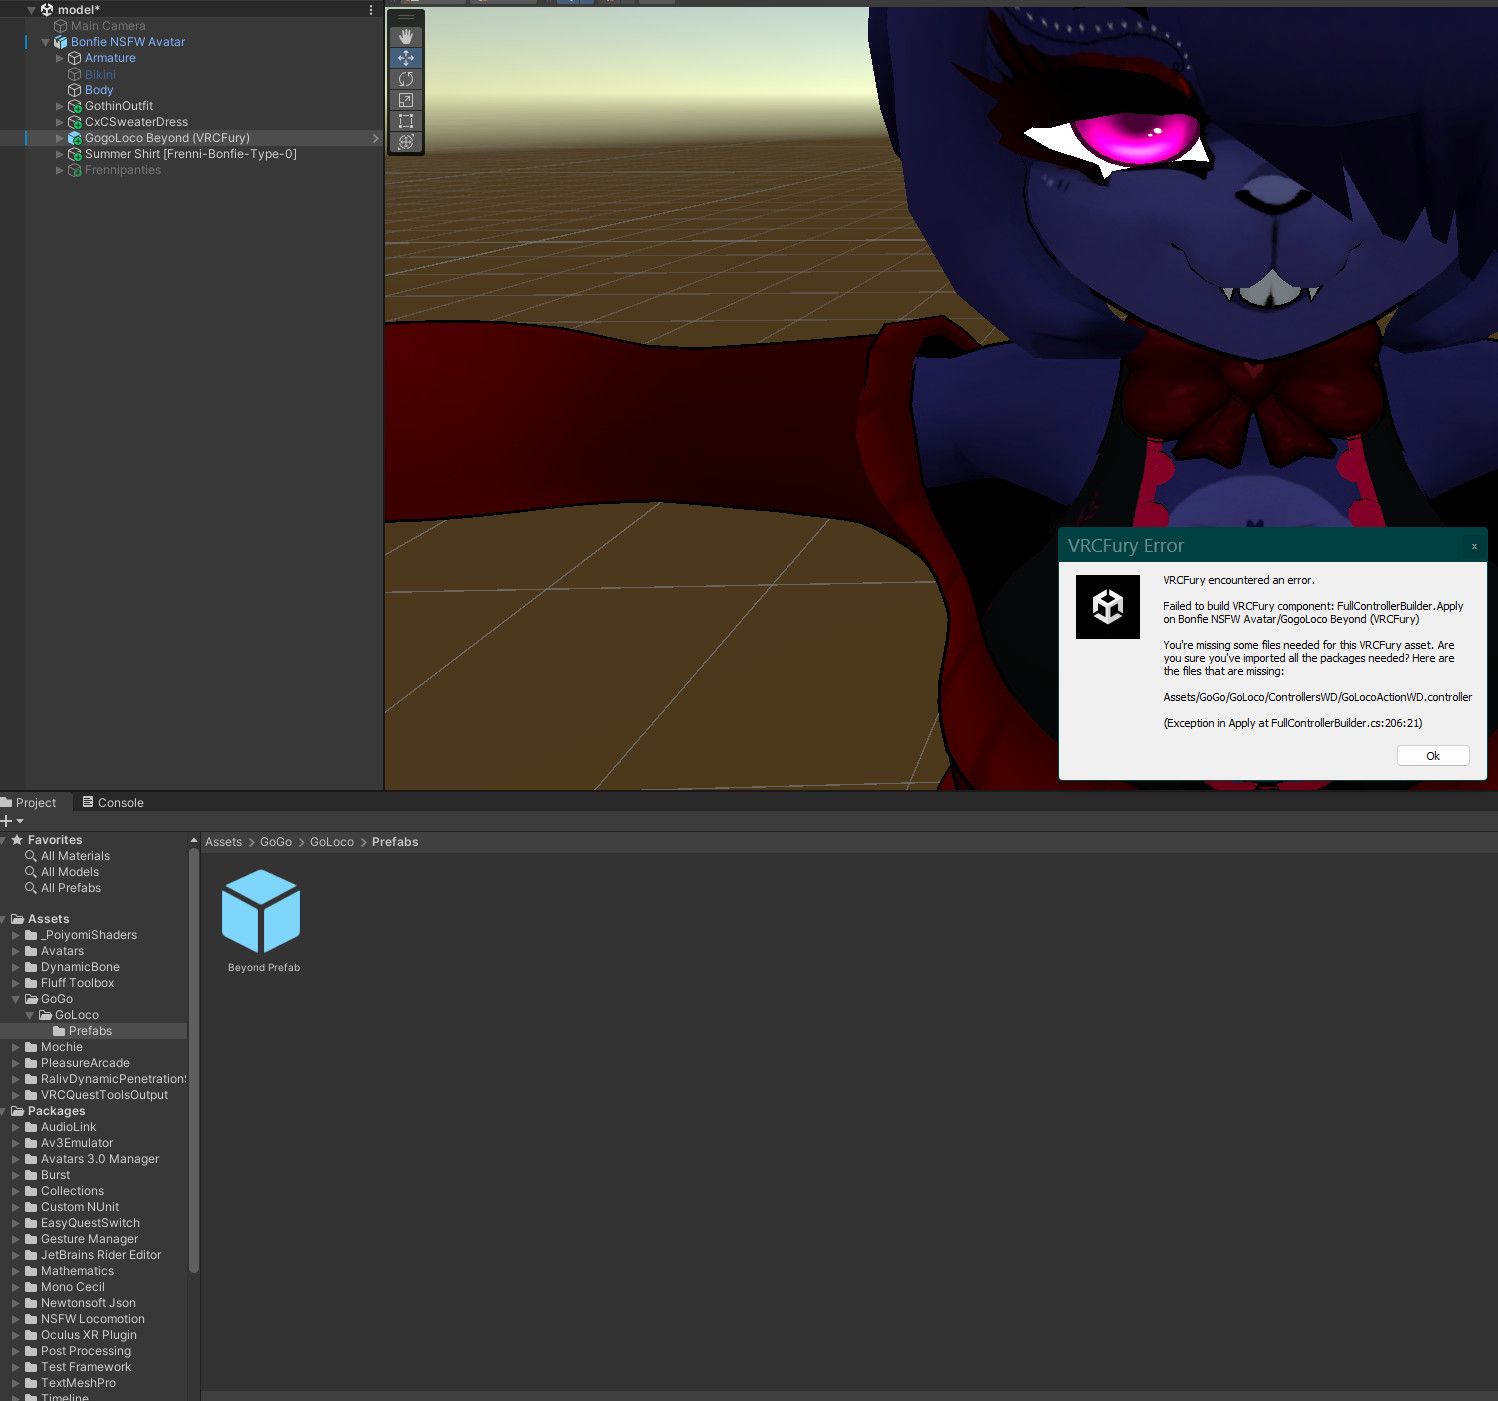1498x1401 pixels.
Task: Go to GoLoco in the breadcrumb path
Action: pos(332,842)
